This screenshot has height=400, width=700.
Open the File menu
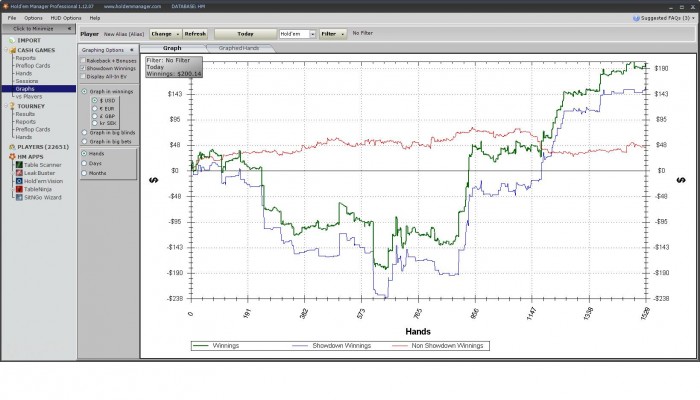coord(12,18)
